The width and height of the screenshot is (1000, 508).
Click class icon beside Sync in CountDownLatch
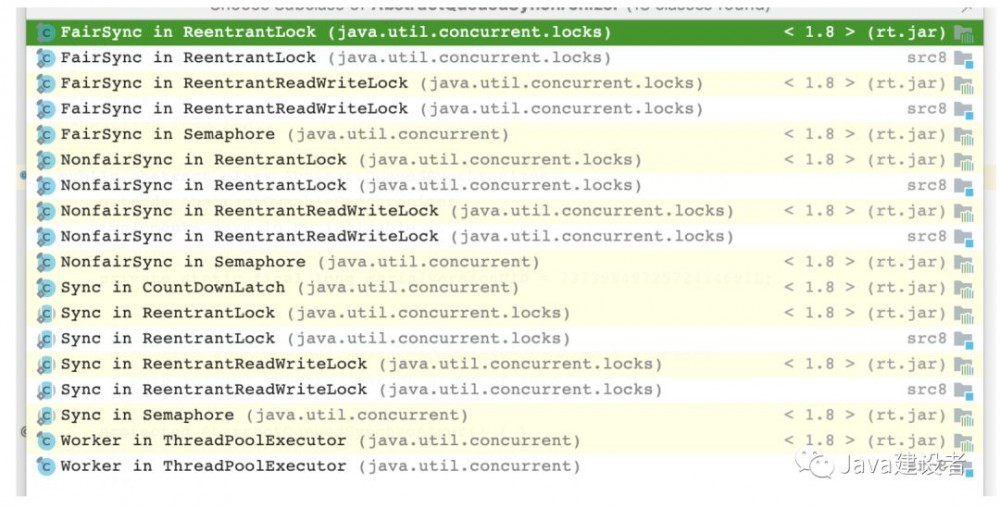pos(45,288)
